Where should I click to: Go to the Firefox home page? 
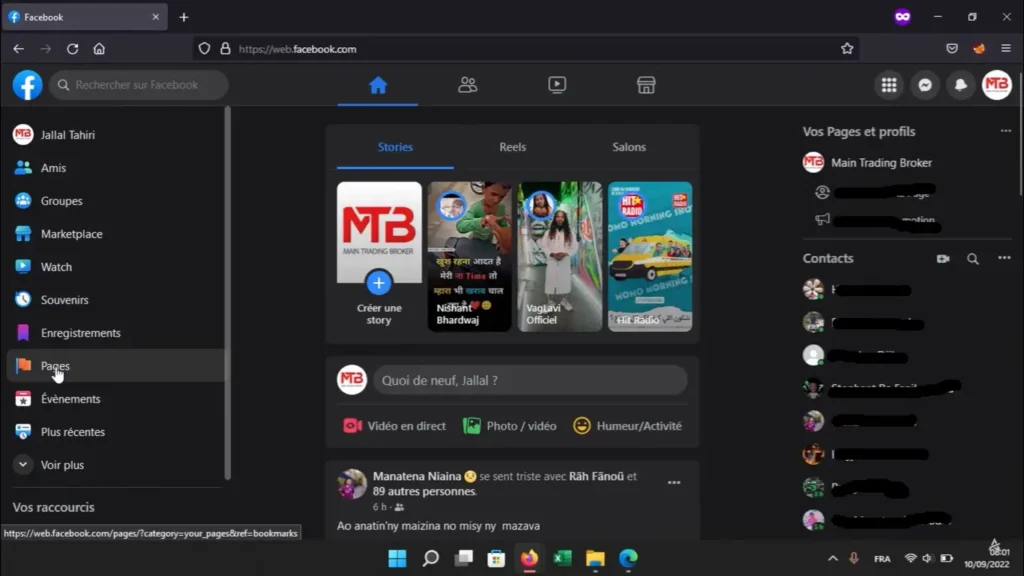(99, 49)
